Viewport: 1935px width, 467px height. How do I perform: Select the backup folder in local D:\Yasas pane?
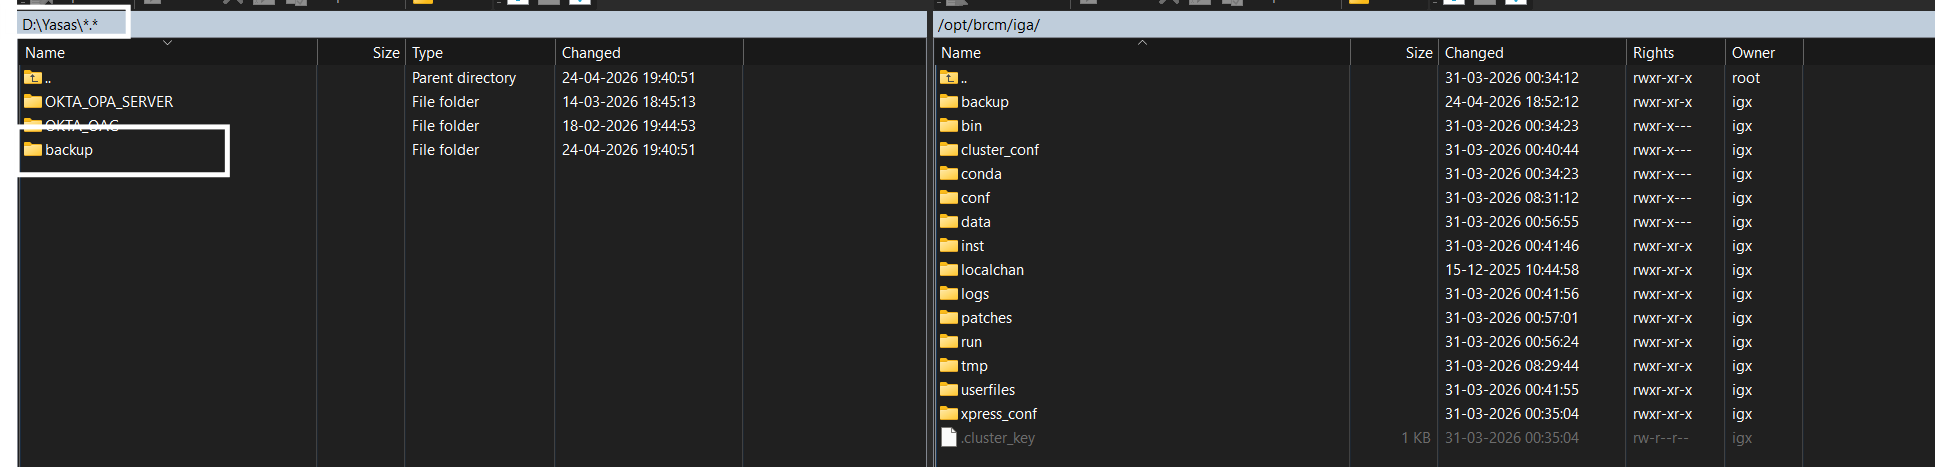(68, 150)
